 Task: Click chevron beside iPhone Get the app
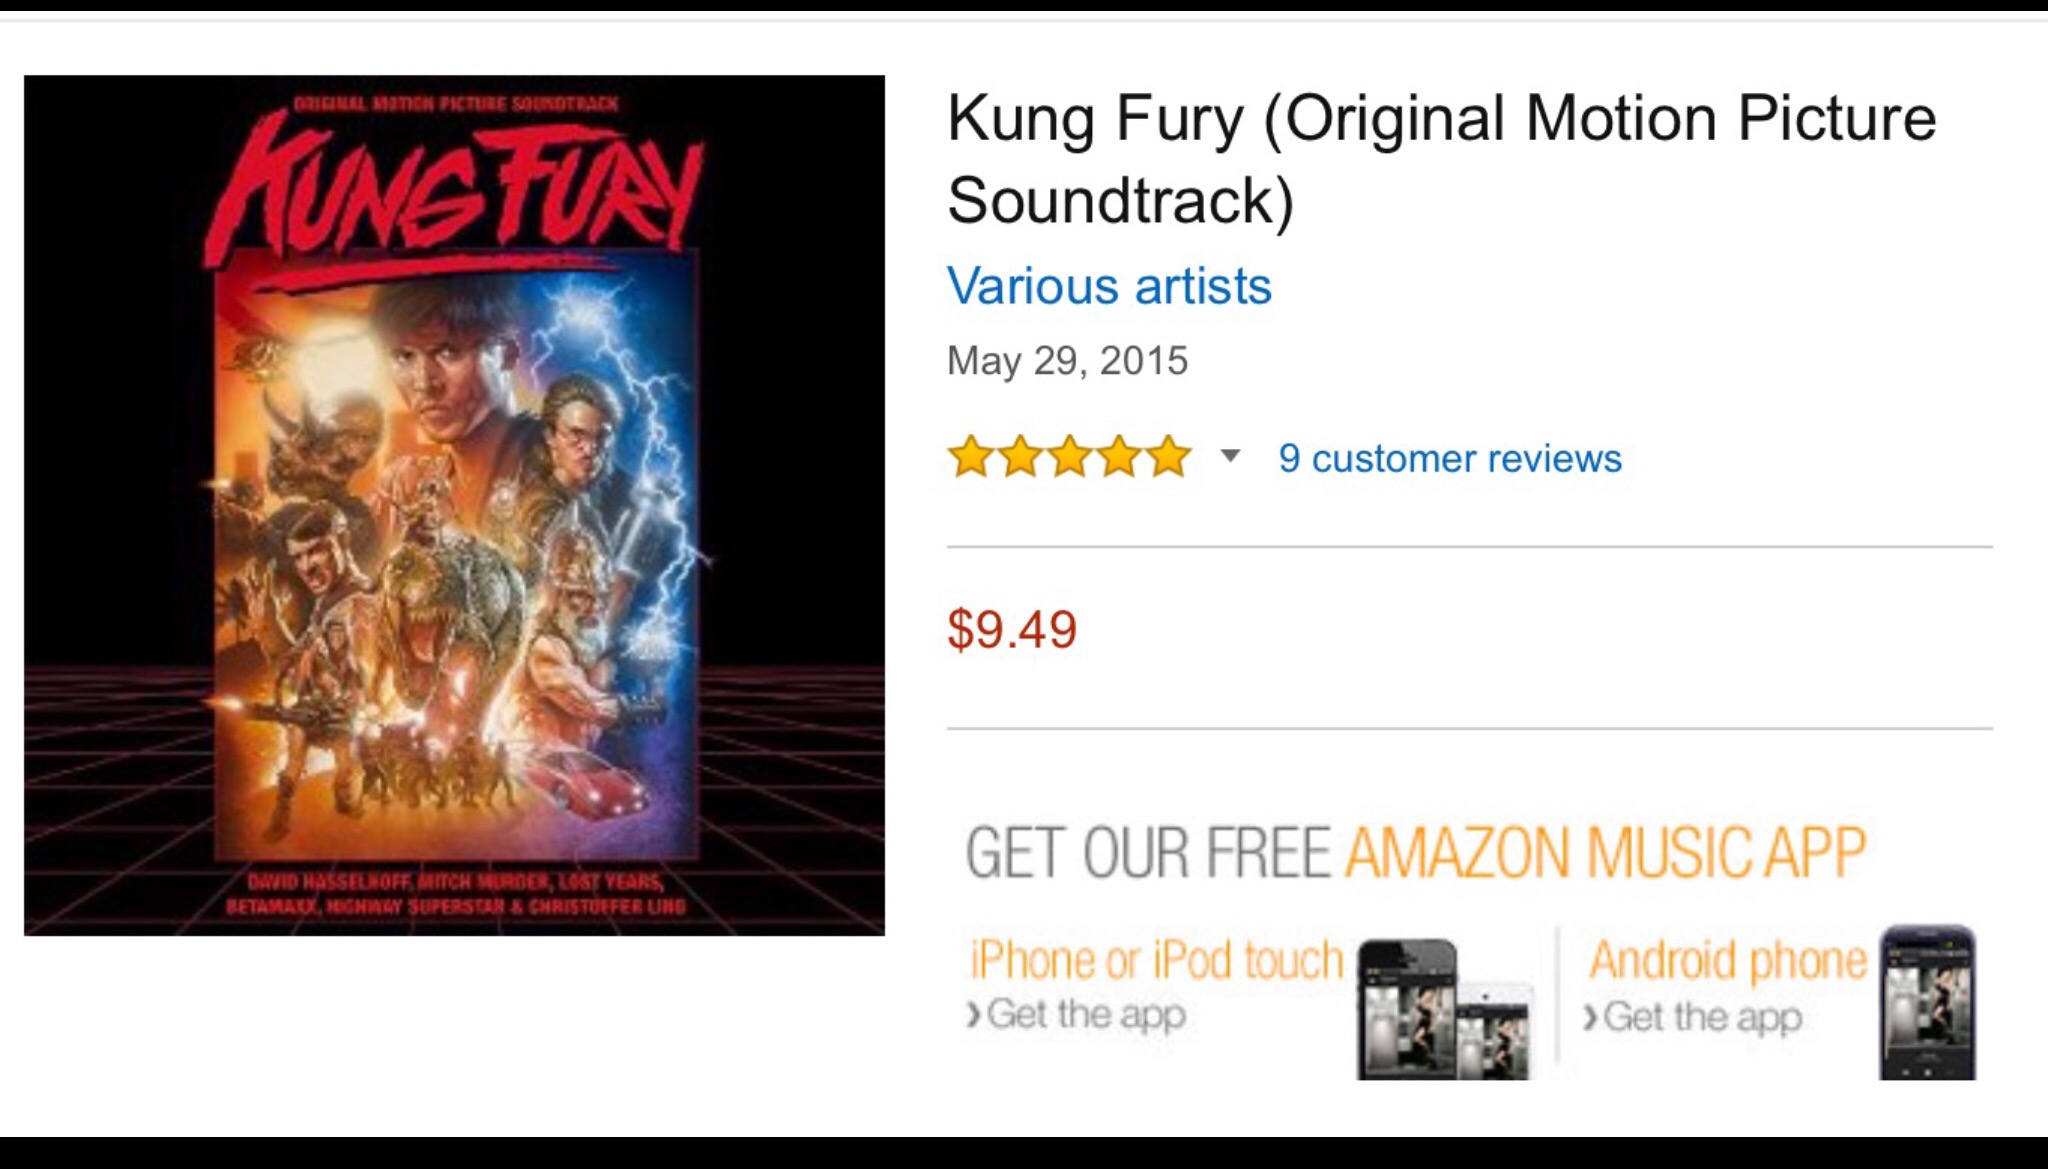(x=973, y=1015)
